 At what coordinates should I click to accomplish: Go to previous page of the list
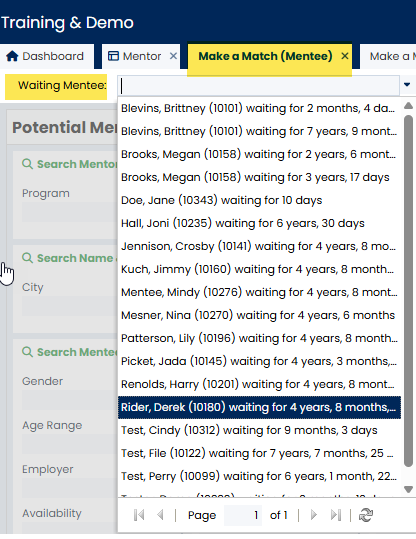(x=160, y=515)
